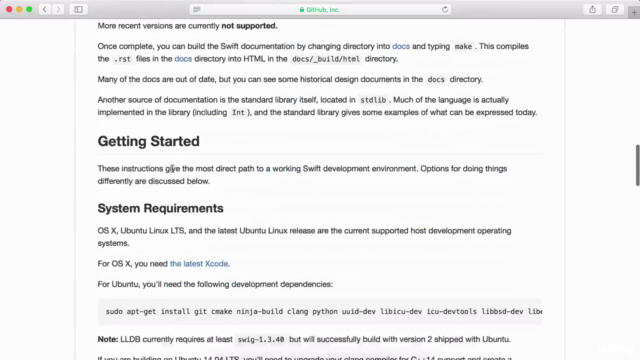
Task: Reload the GitHub page
Action: pyautogui.click(x=445, y=9)
